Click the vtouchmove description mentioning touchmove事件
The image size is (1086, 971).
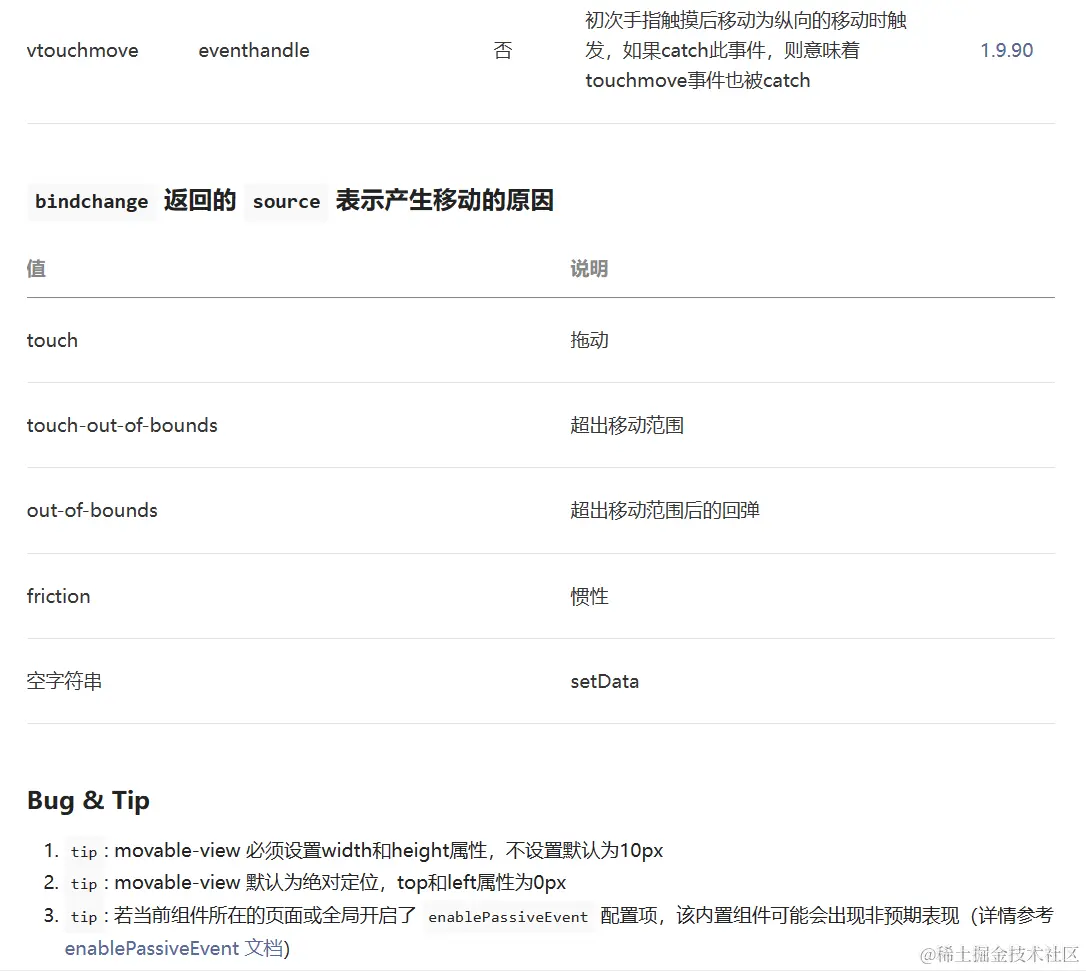pyautogui.click(x=745, y=51)
